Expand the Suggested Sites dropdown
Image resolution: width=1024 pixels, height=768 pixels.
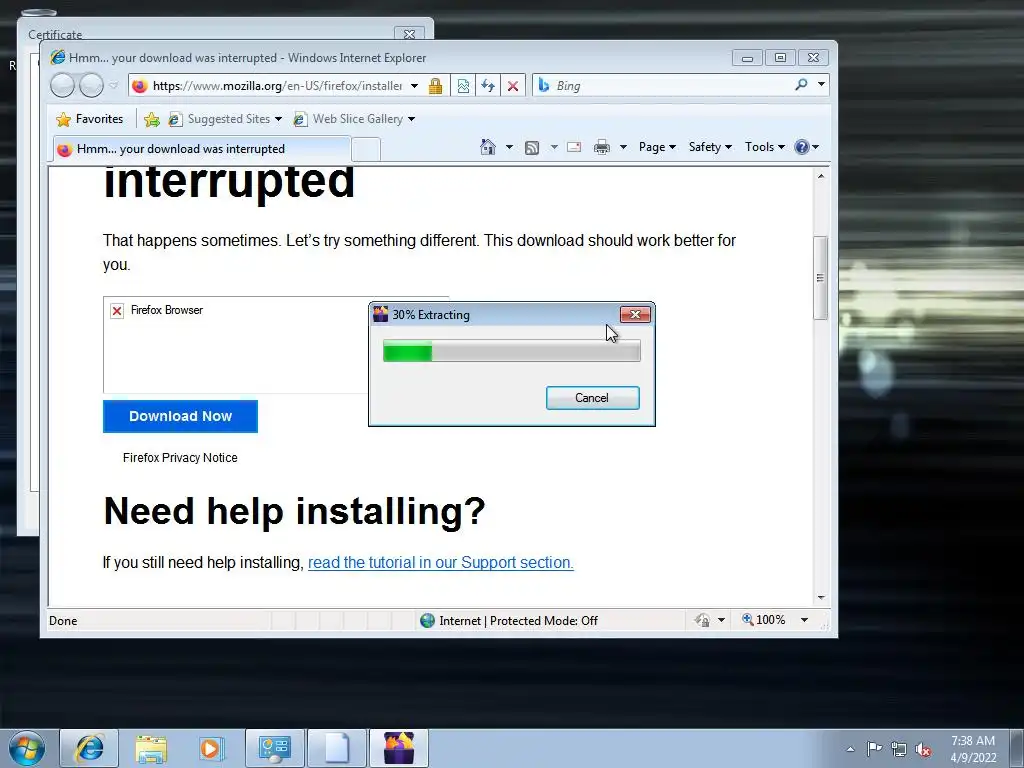tap(278, 119)
